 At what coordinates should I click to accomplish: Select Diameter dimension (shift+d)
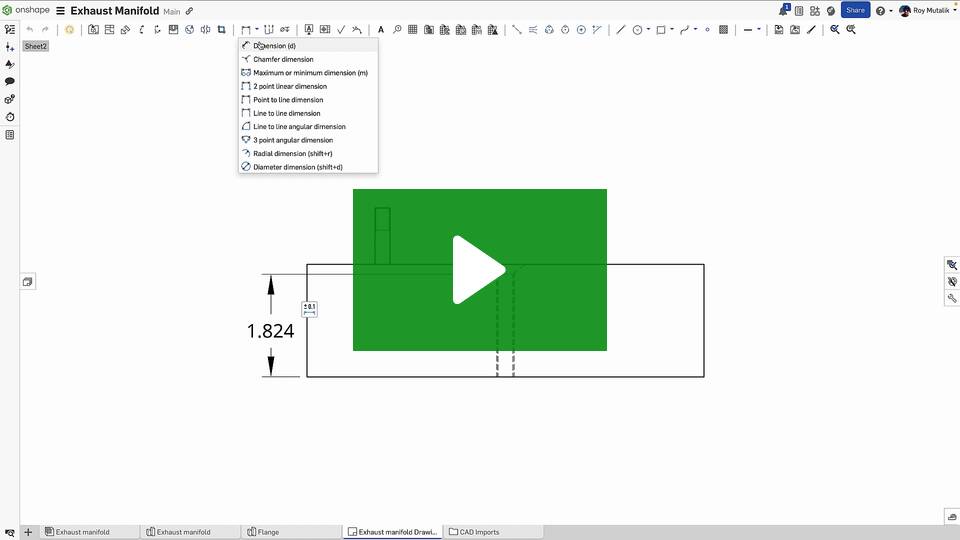[308, 167]
